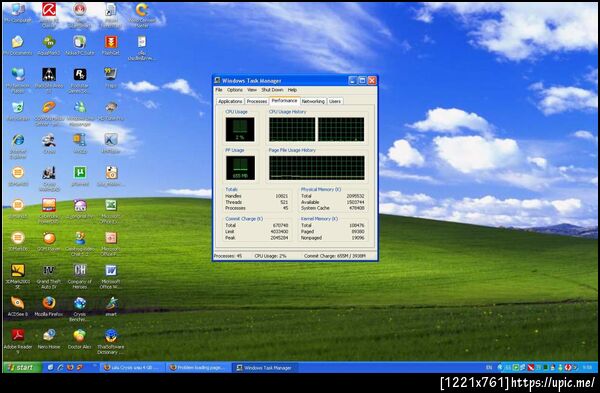Launch Crysis Benchmark desktop shortcut
Screen dimensions: 600x393
(80, 308)
